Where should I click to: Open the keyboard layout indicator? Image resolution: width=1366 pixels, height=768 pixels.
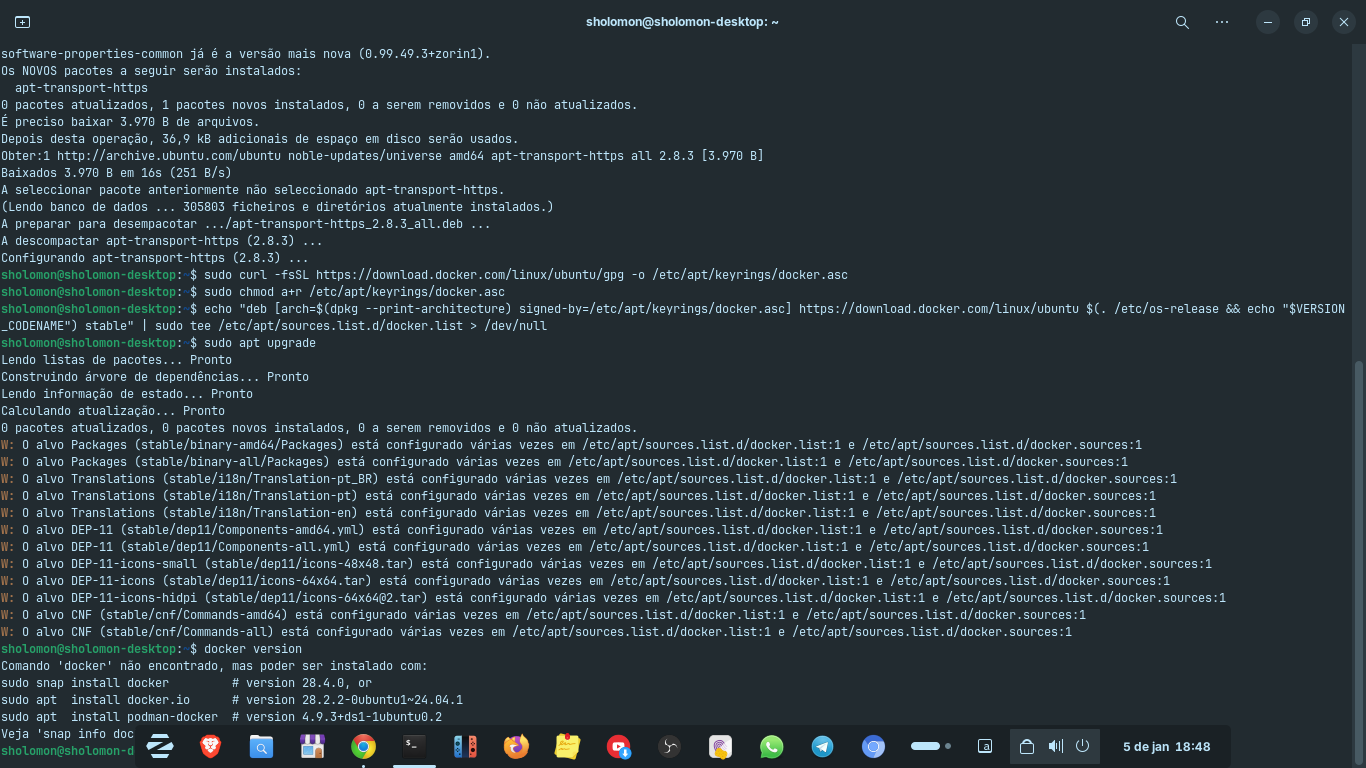click(x=985, y=746)
